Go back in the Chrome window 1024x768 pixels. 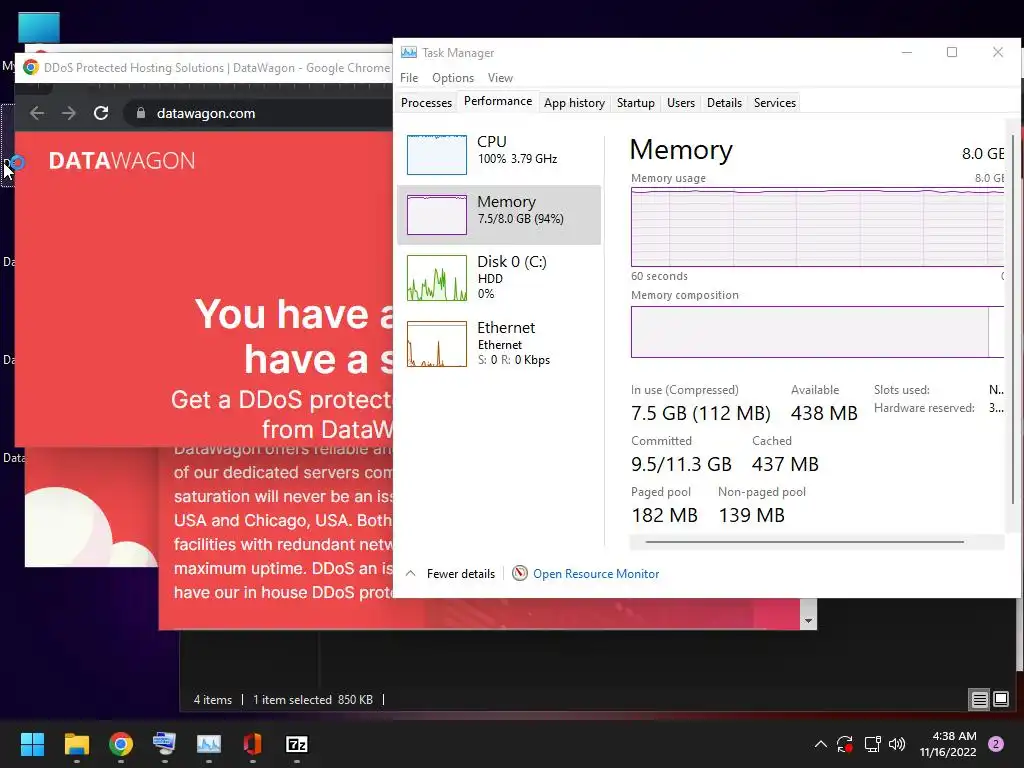pos(37,113)
